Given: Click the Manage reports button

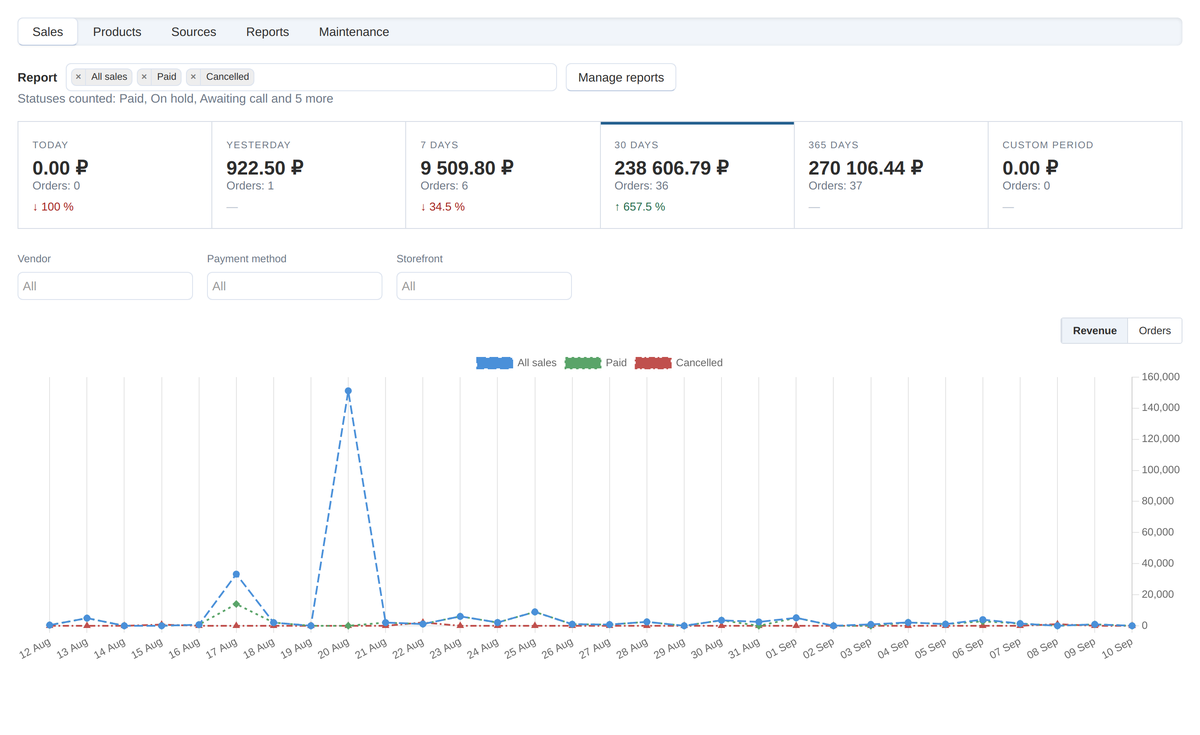Looking at the screenshot, I should (621, 77).
